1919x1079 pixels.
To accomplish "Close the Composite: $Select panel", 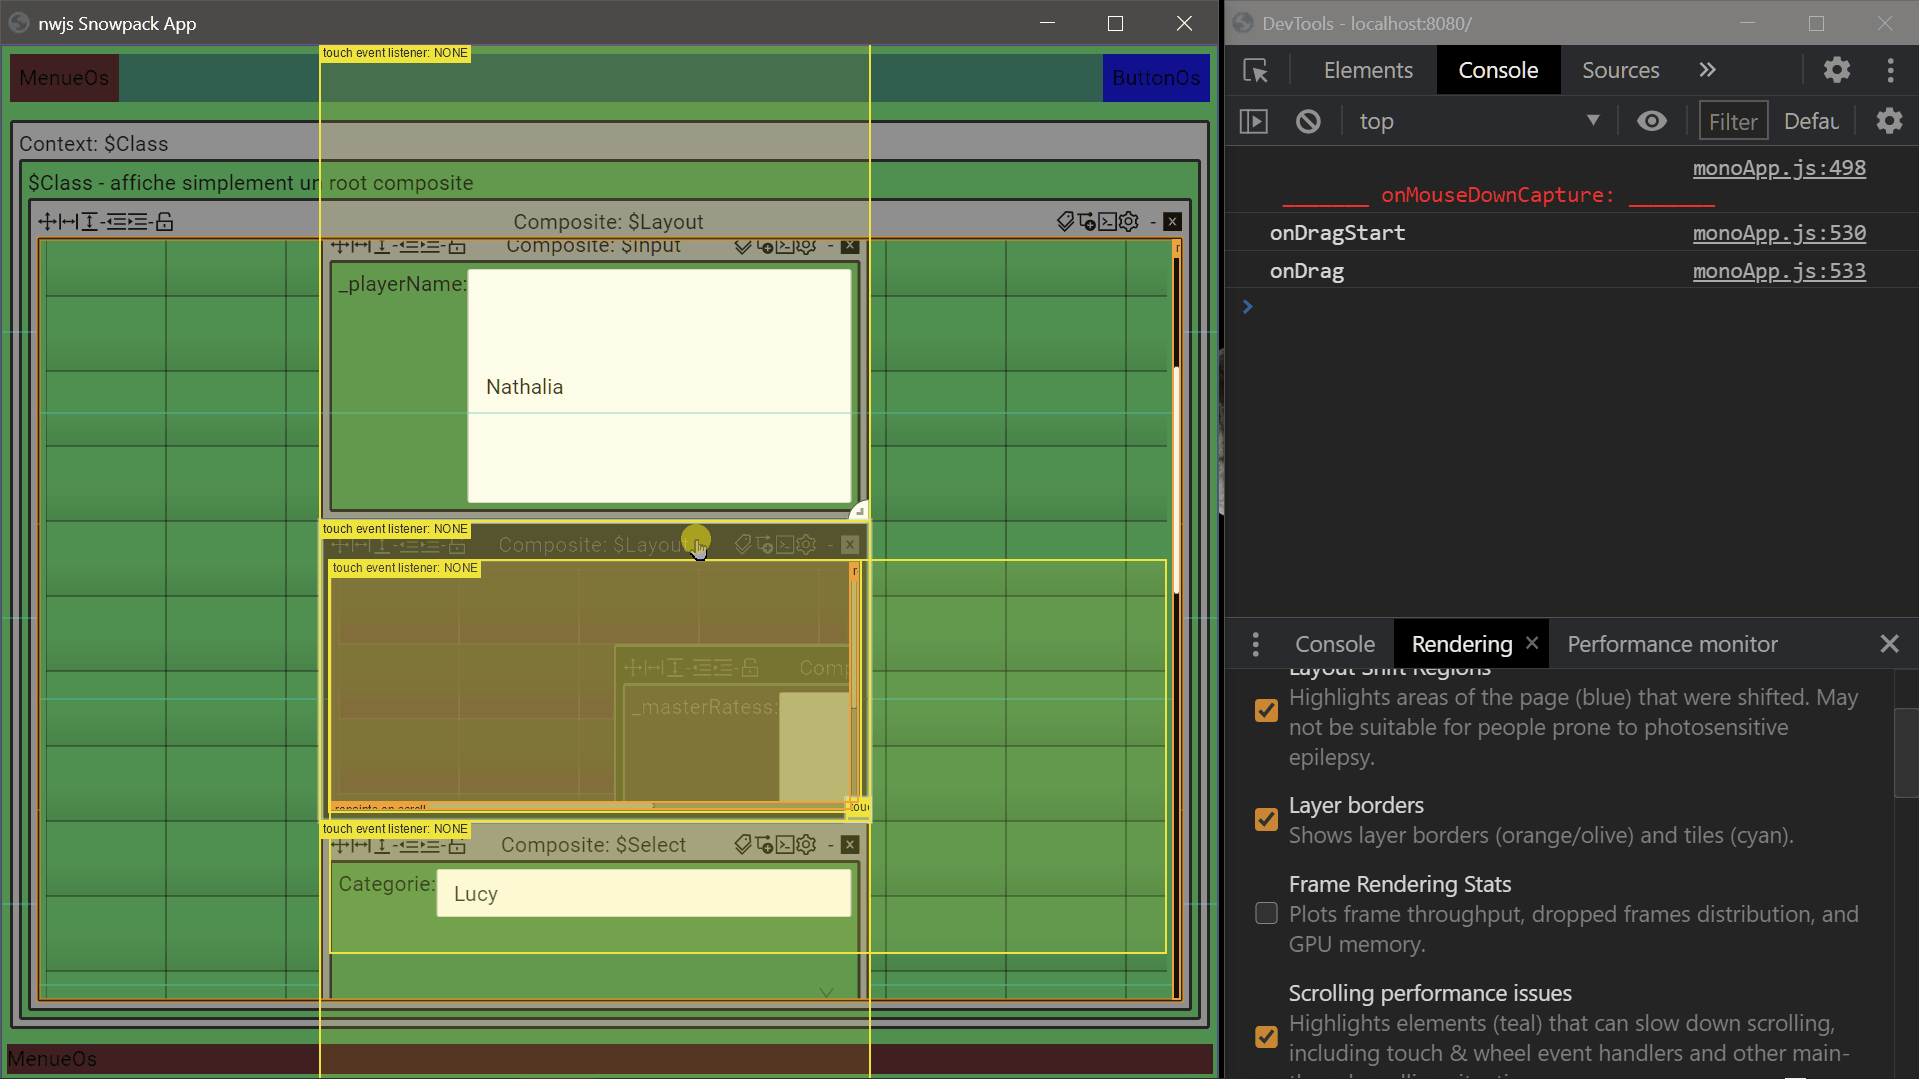I will point(850,845).
